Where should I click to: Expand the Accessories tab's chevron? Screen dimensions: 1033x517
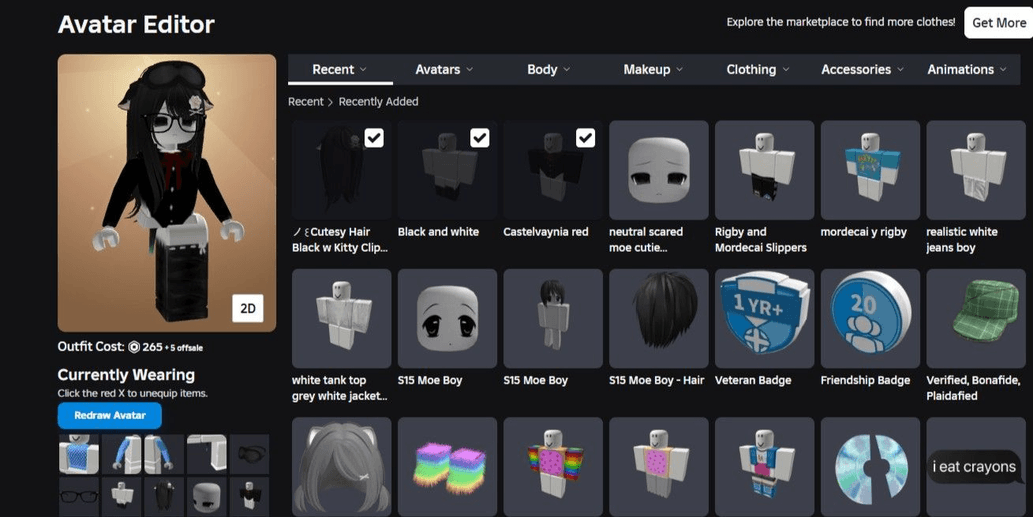[x=900, y=69]
